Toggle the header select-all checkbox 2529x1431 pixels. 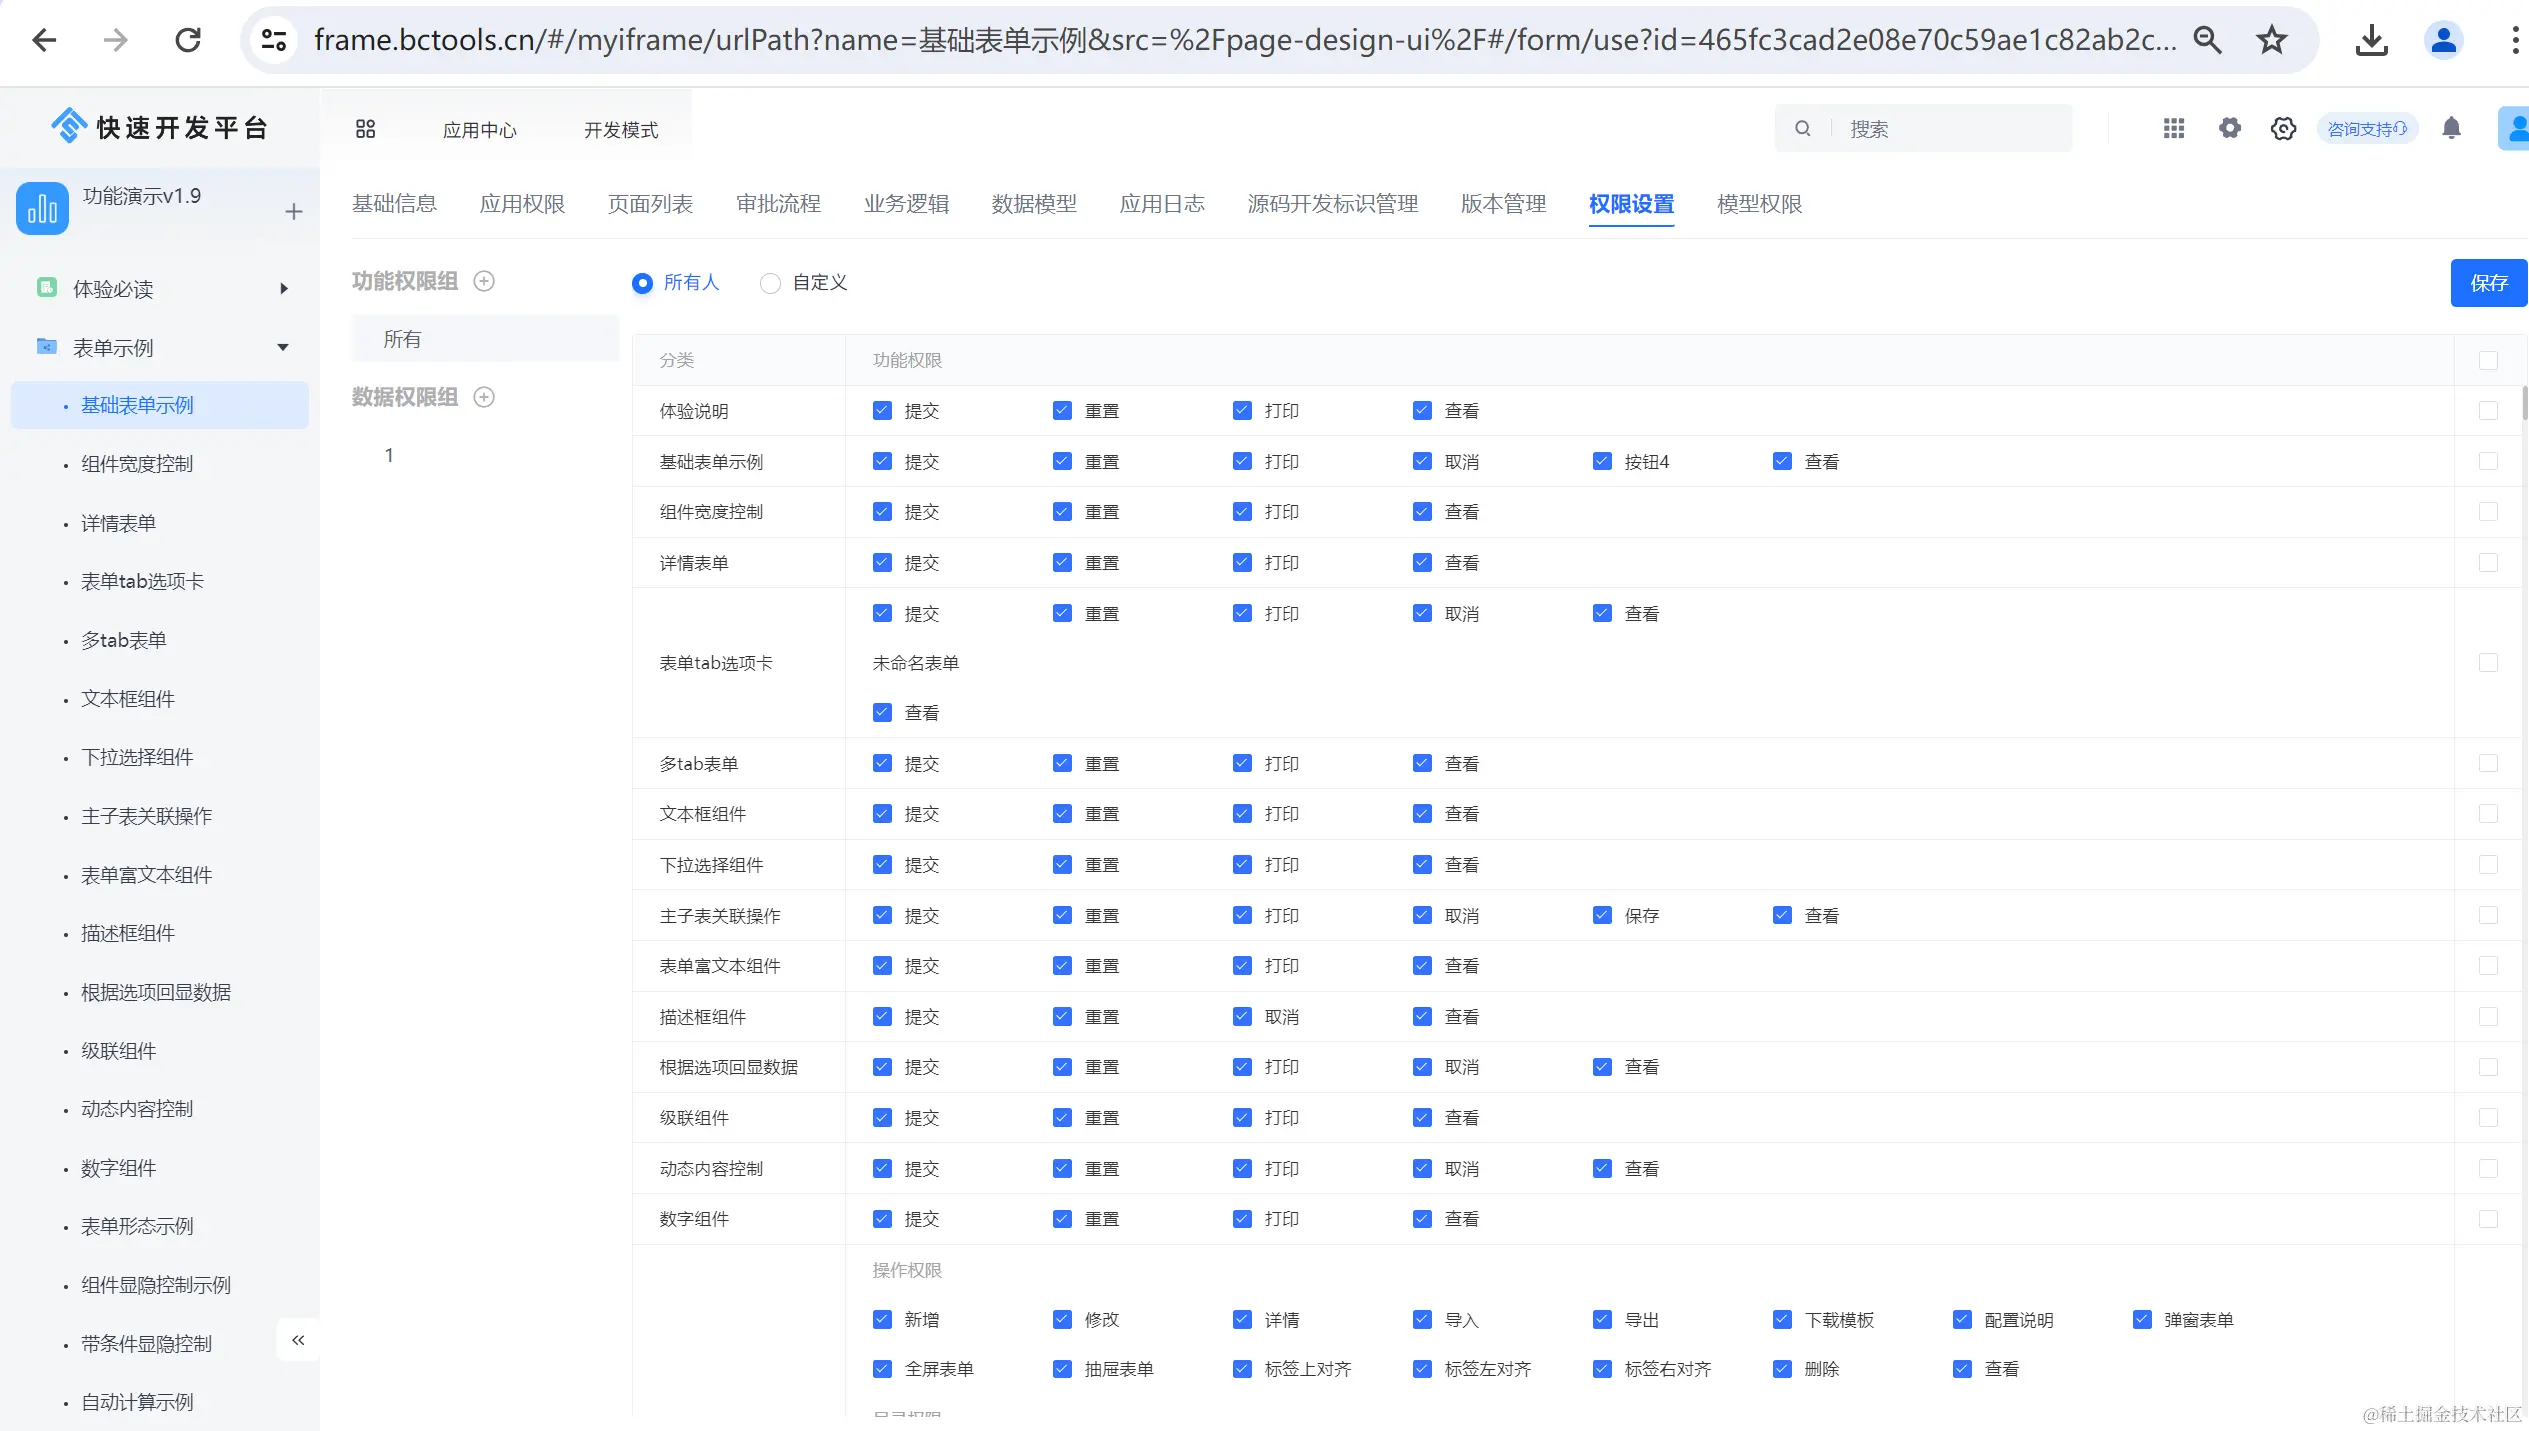[x=2488, y=360]
